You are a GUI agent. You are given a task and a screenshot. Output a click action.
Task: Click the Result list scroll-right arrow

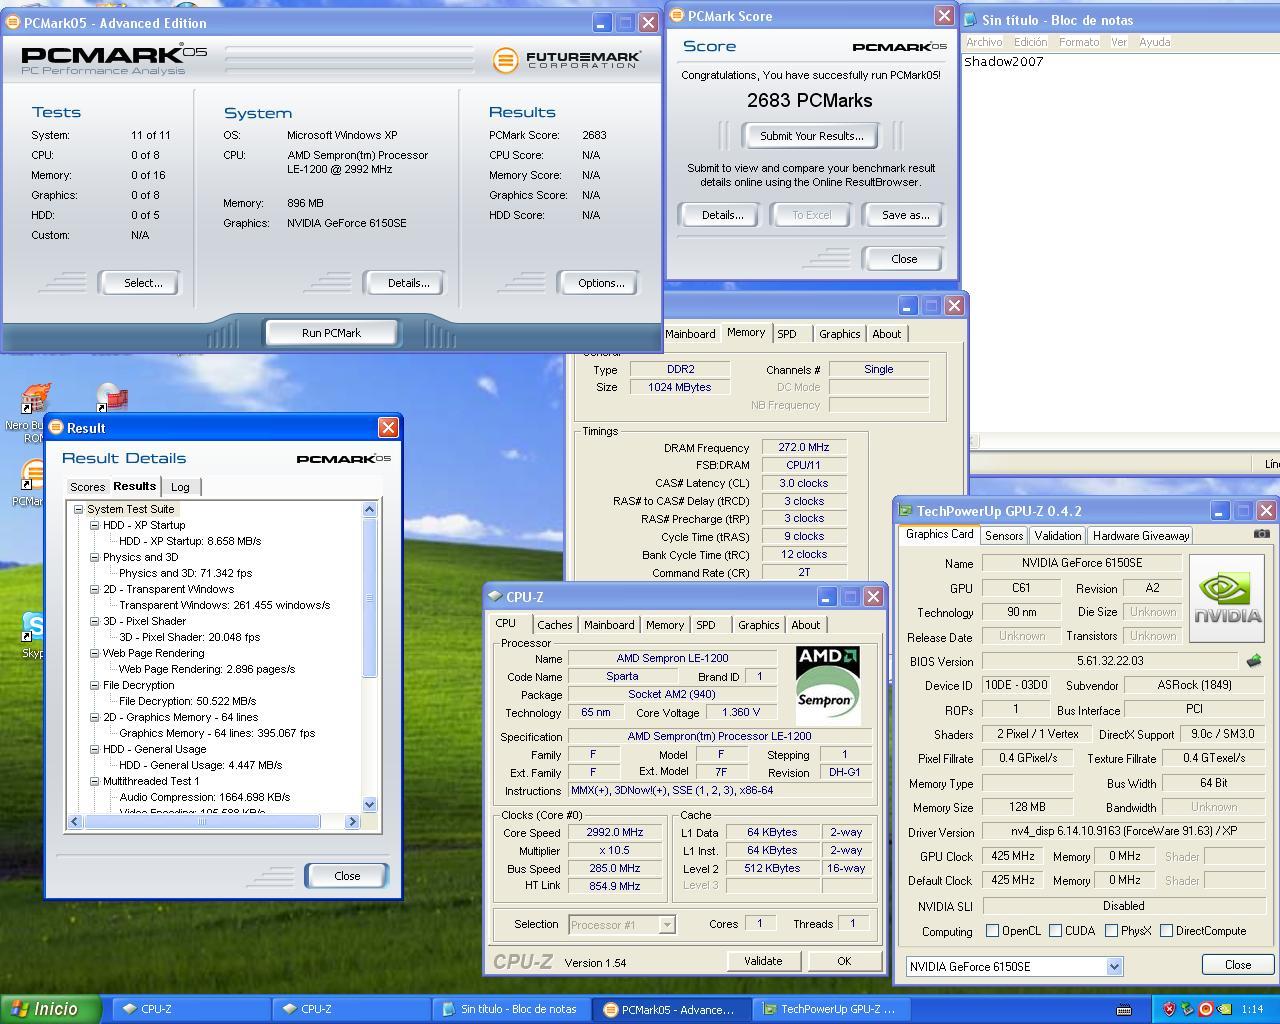coord(352,822)
